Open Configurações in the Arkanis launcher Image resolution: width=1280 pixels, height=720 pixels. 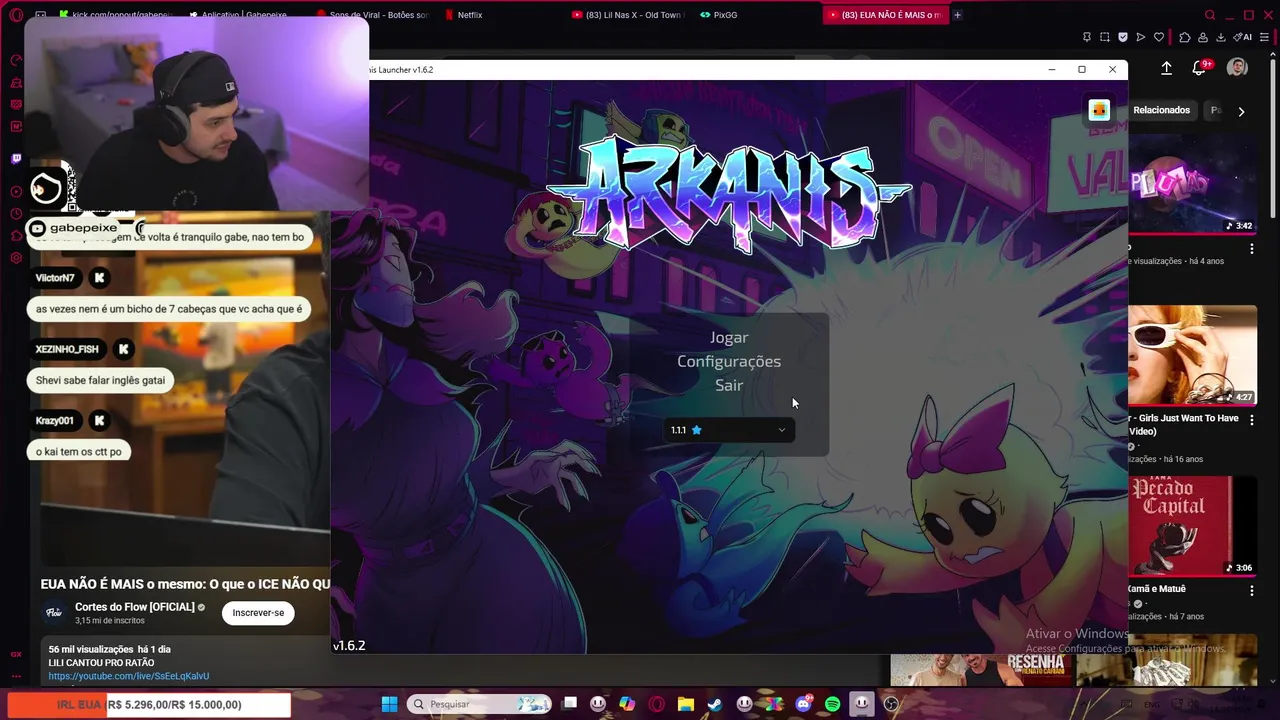(729, 361)
